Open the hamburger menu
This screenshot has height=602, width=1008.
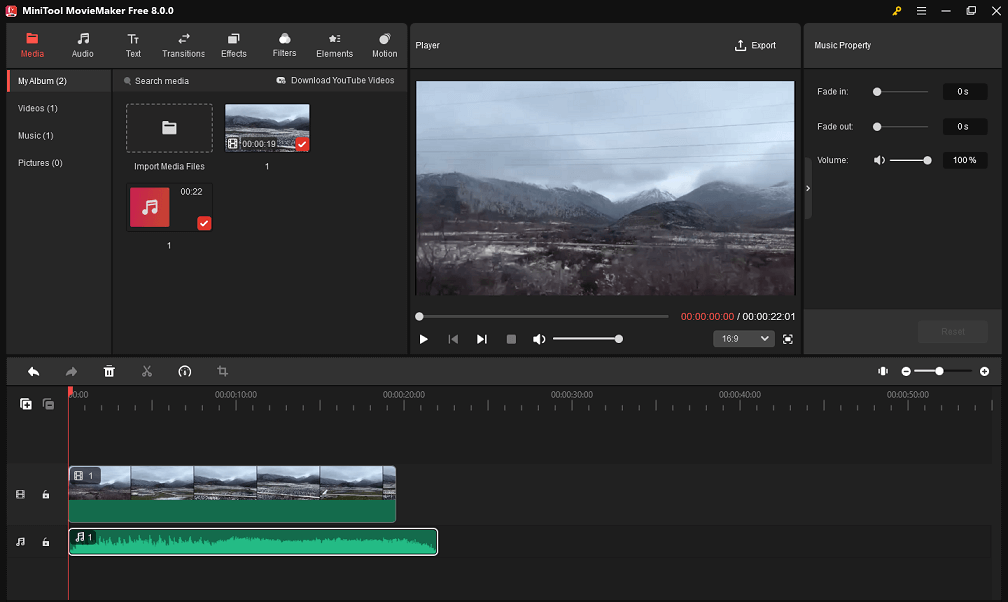click(921, 11)
